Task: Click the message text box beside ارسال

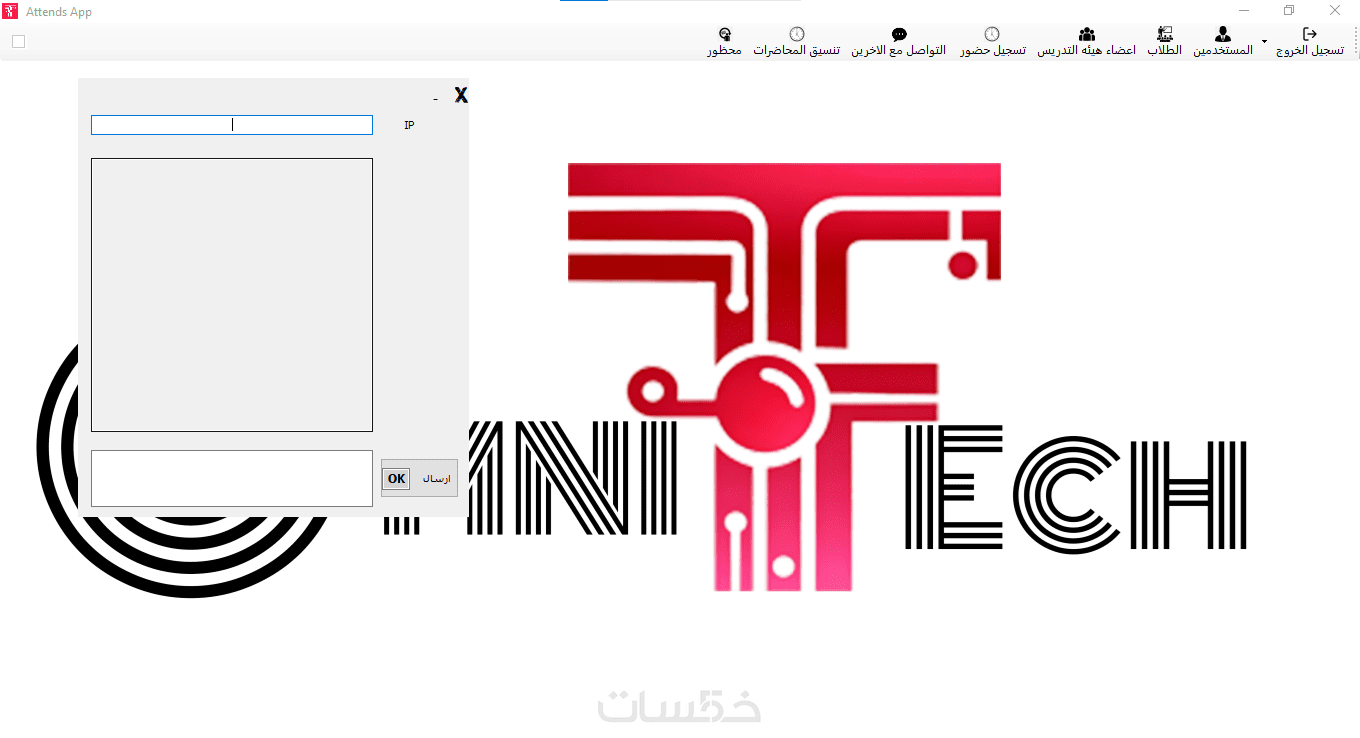Action: point(232,478)
